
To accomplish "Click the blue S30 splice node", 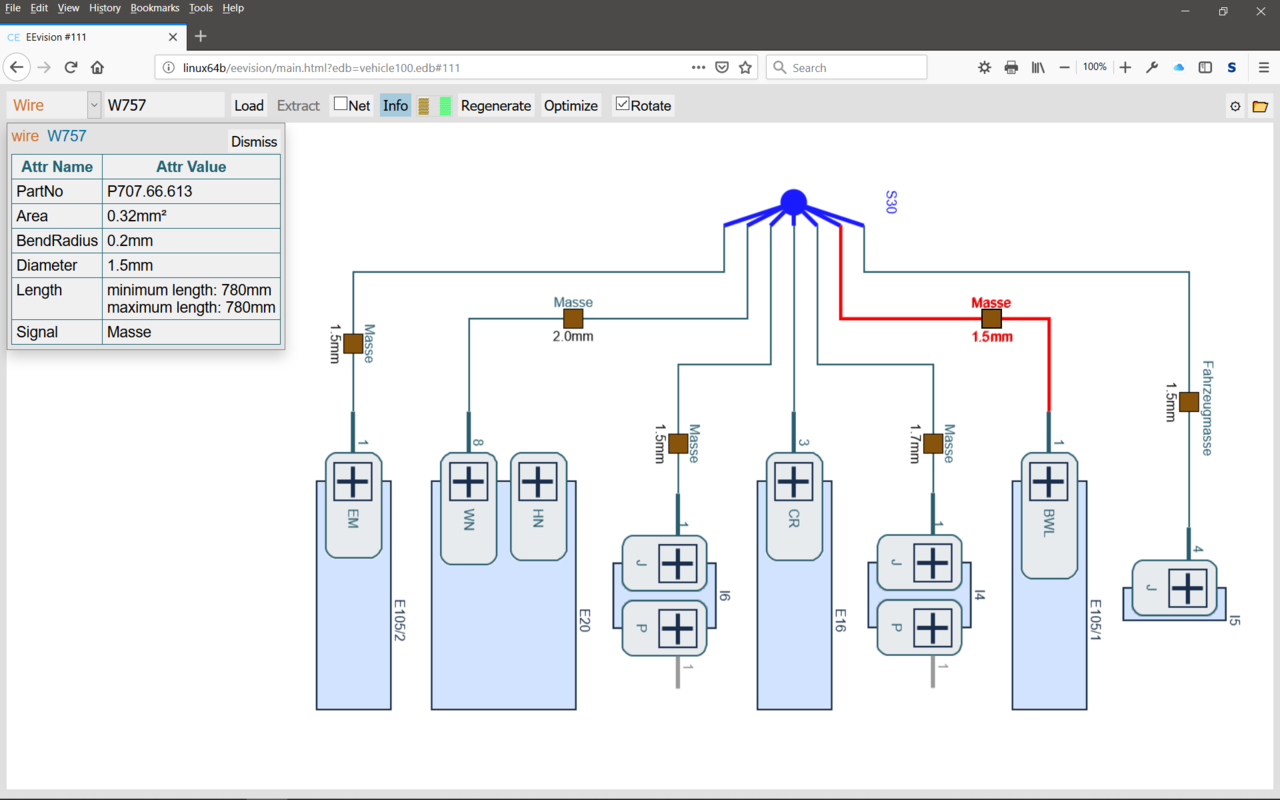I will pyautogui.click(x=793, y=202).
